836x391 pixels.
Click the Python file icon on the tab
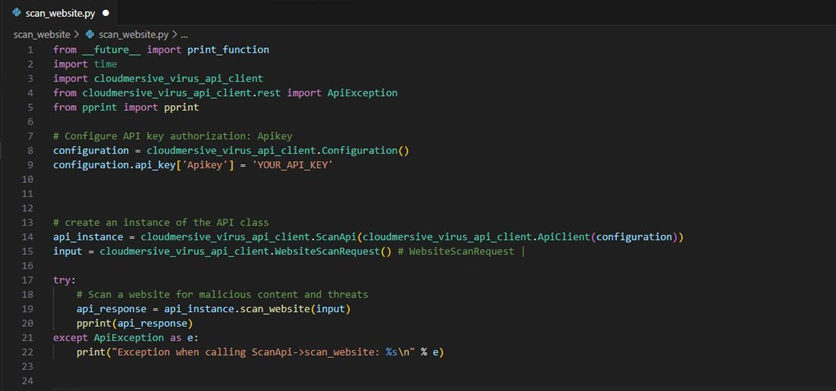17,13
